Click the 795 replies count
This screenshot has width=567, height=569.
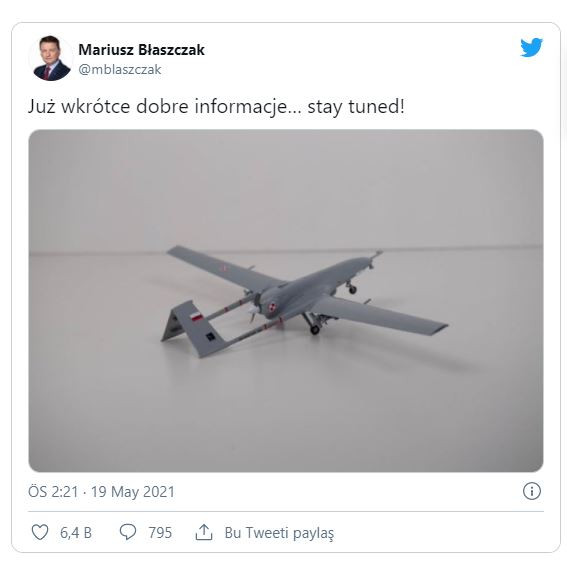[160, 533]
